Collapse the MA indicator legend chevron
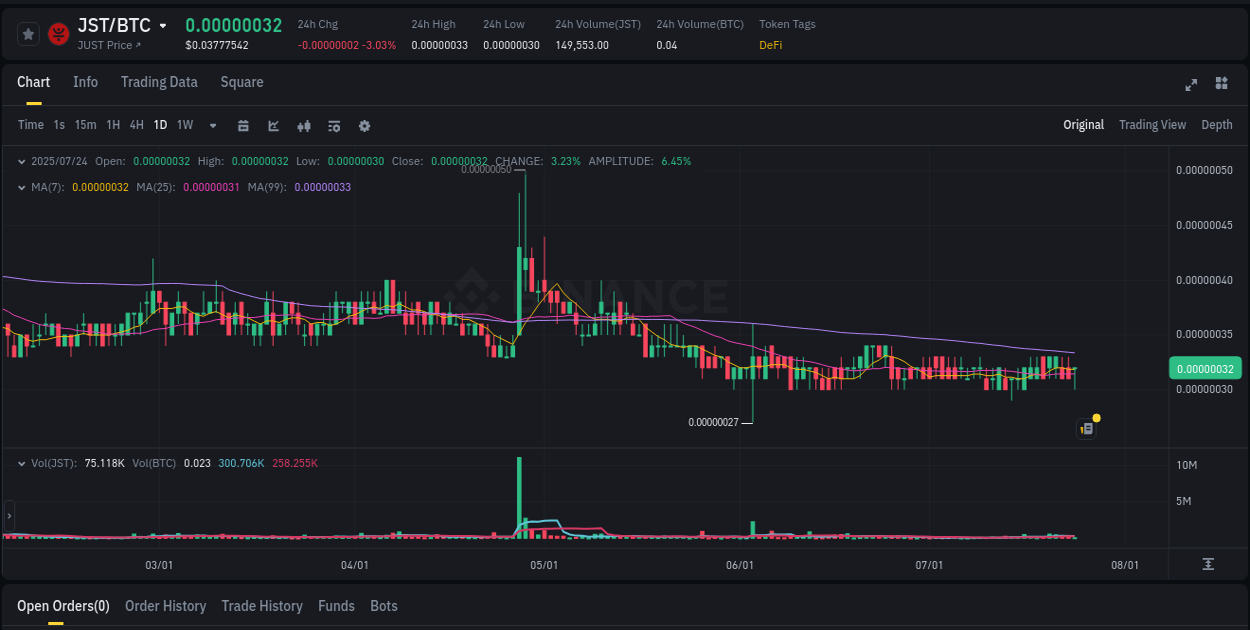 (22, 186)
